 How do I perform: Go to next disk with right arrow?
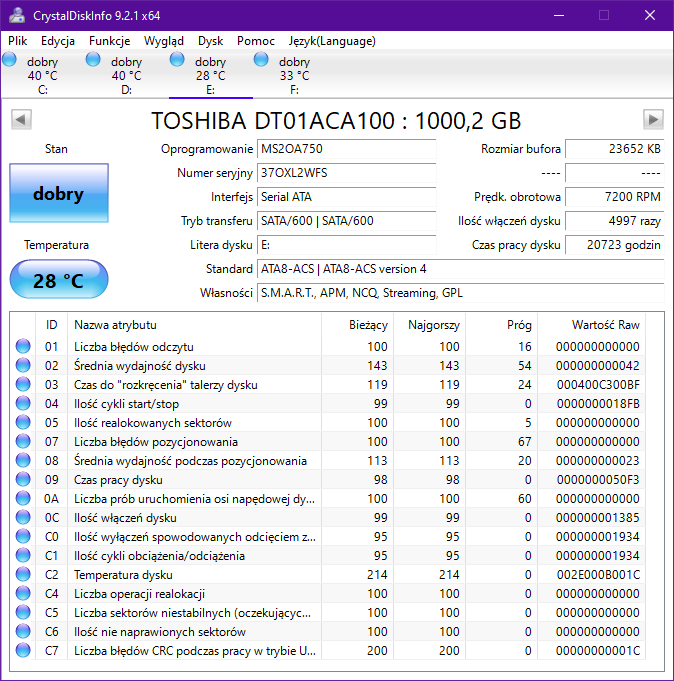(x=653, y=120)
